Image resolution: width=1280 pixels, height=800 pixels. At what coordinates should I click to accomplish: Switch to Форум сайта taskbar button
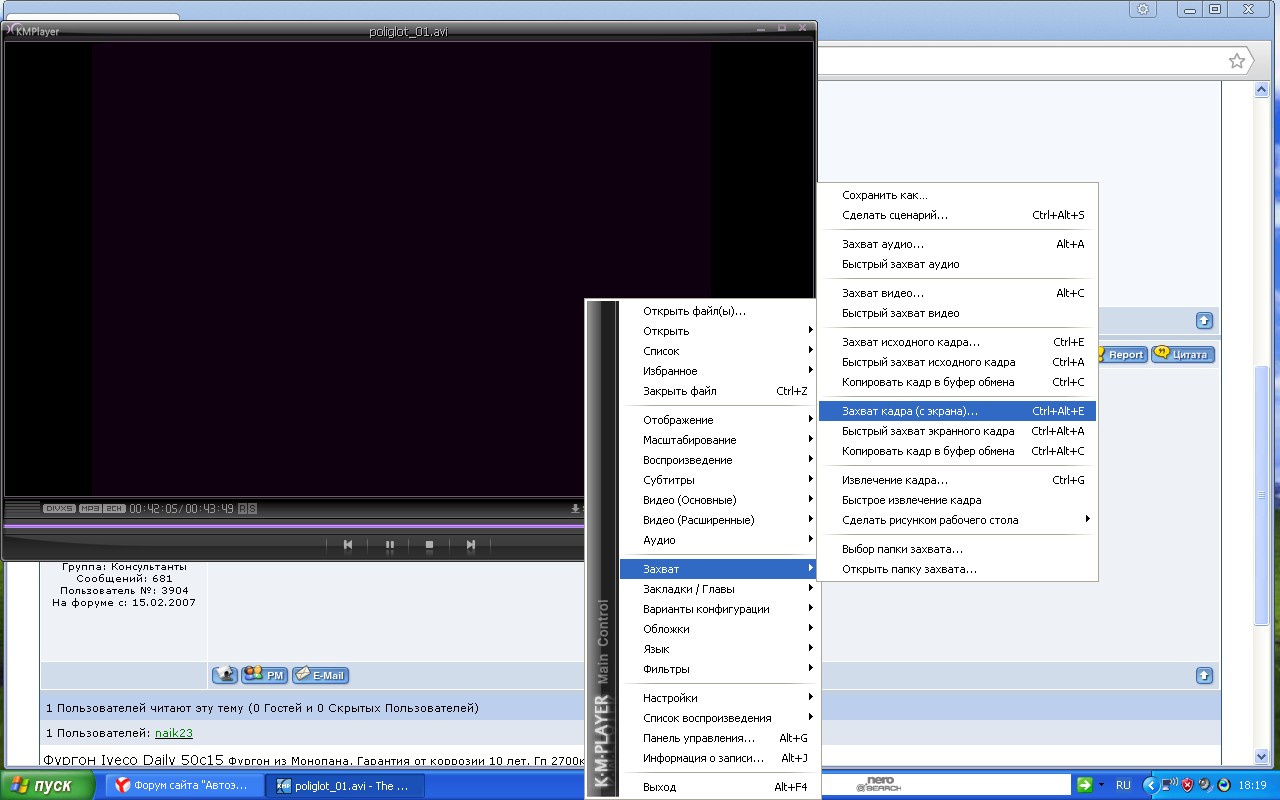pos(185,786)
